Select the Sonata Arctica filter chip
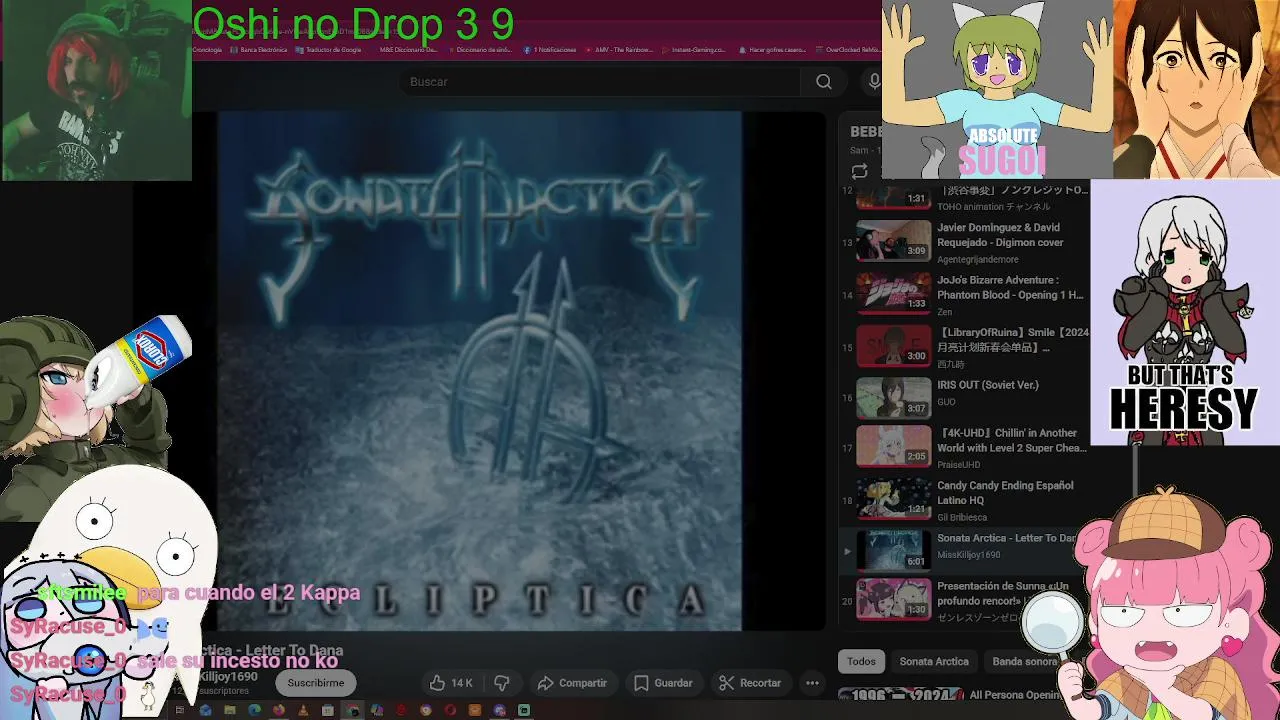 pyautogui.click(x=934, y=661)
